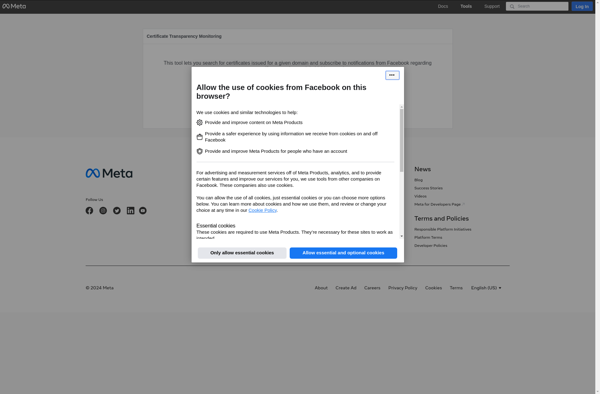Open the About footer link
The image size is (600, 394).
(x=321, y=288)
